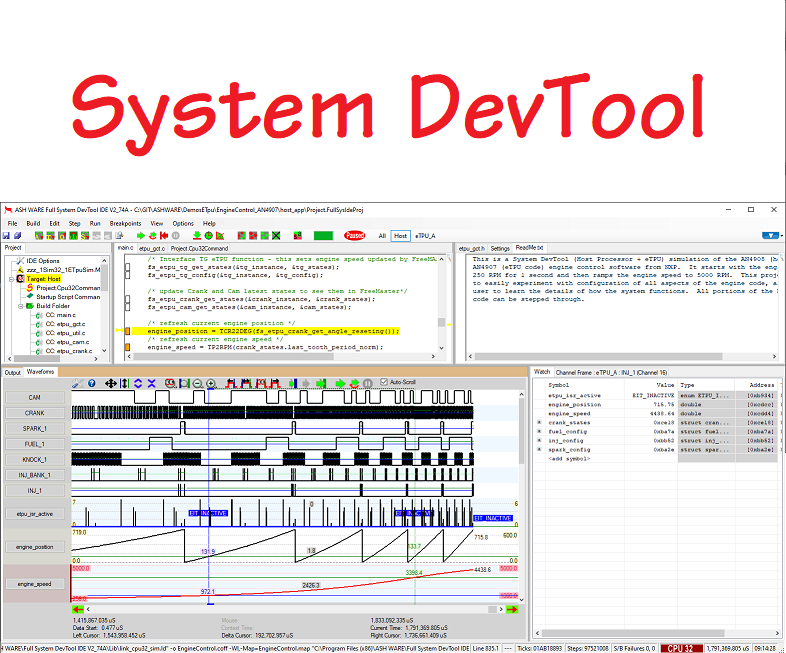The height and width of the screenshot is (653, 786).
Task: Click the save icon in main toolbar
Action: click(6, 236)
